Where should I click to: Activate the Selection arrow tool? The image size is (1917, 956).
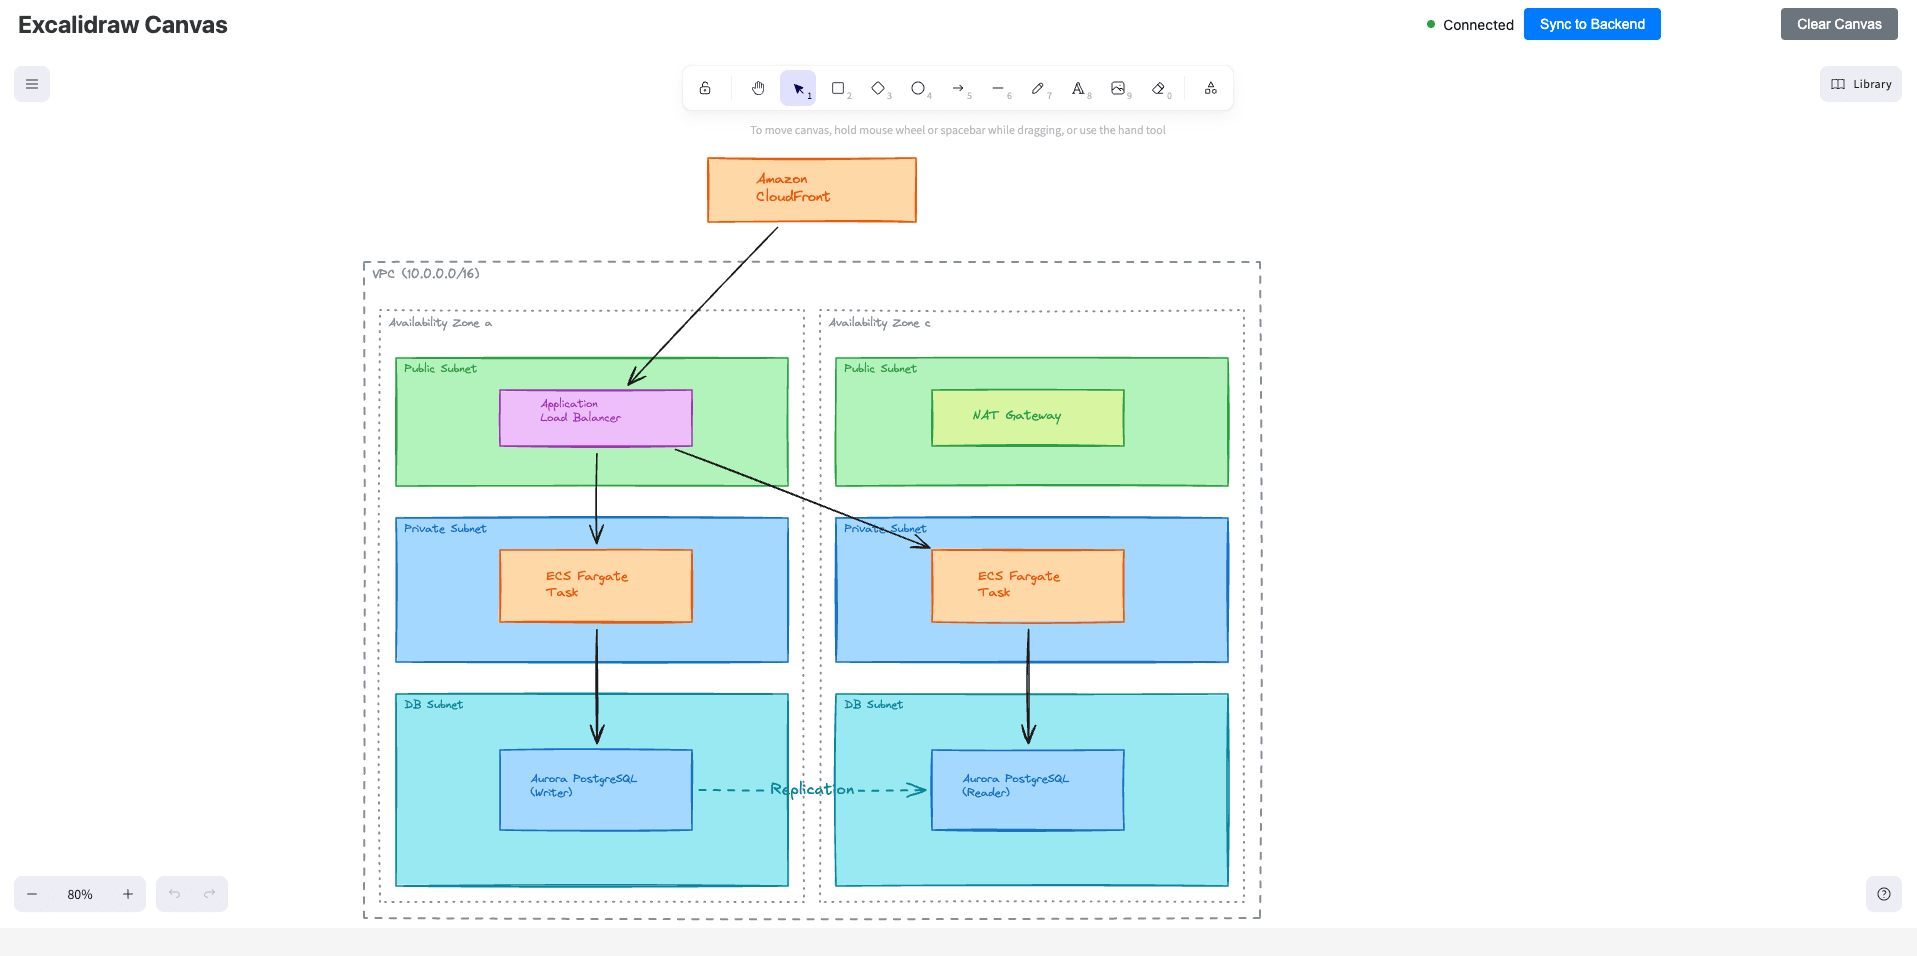pos(798,88)
